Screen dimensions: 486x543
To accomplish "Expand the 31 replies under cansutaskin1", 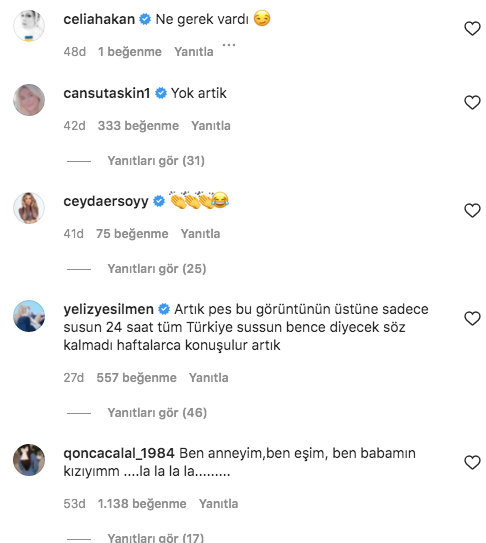I will coord(156,161).
